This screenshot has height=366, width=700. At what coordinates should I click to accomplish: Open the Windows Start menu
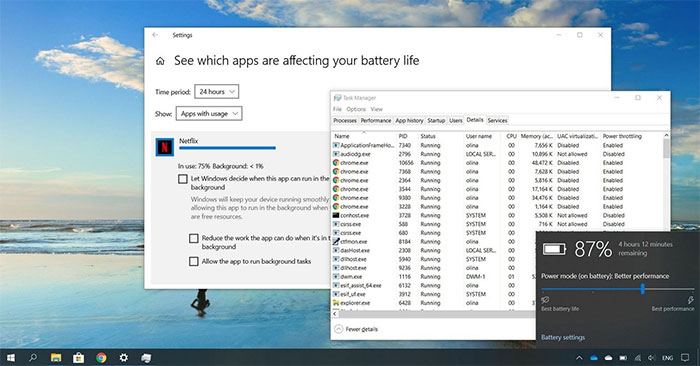11,358
